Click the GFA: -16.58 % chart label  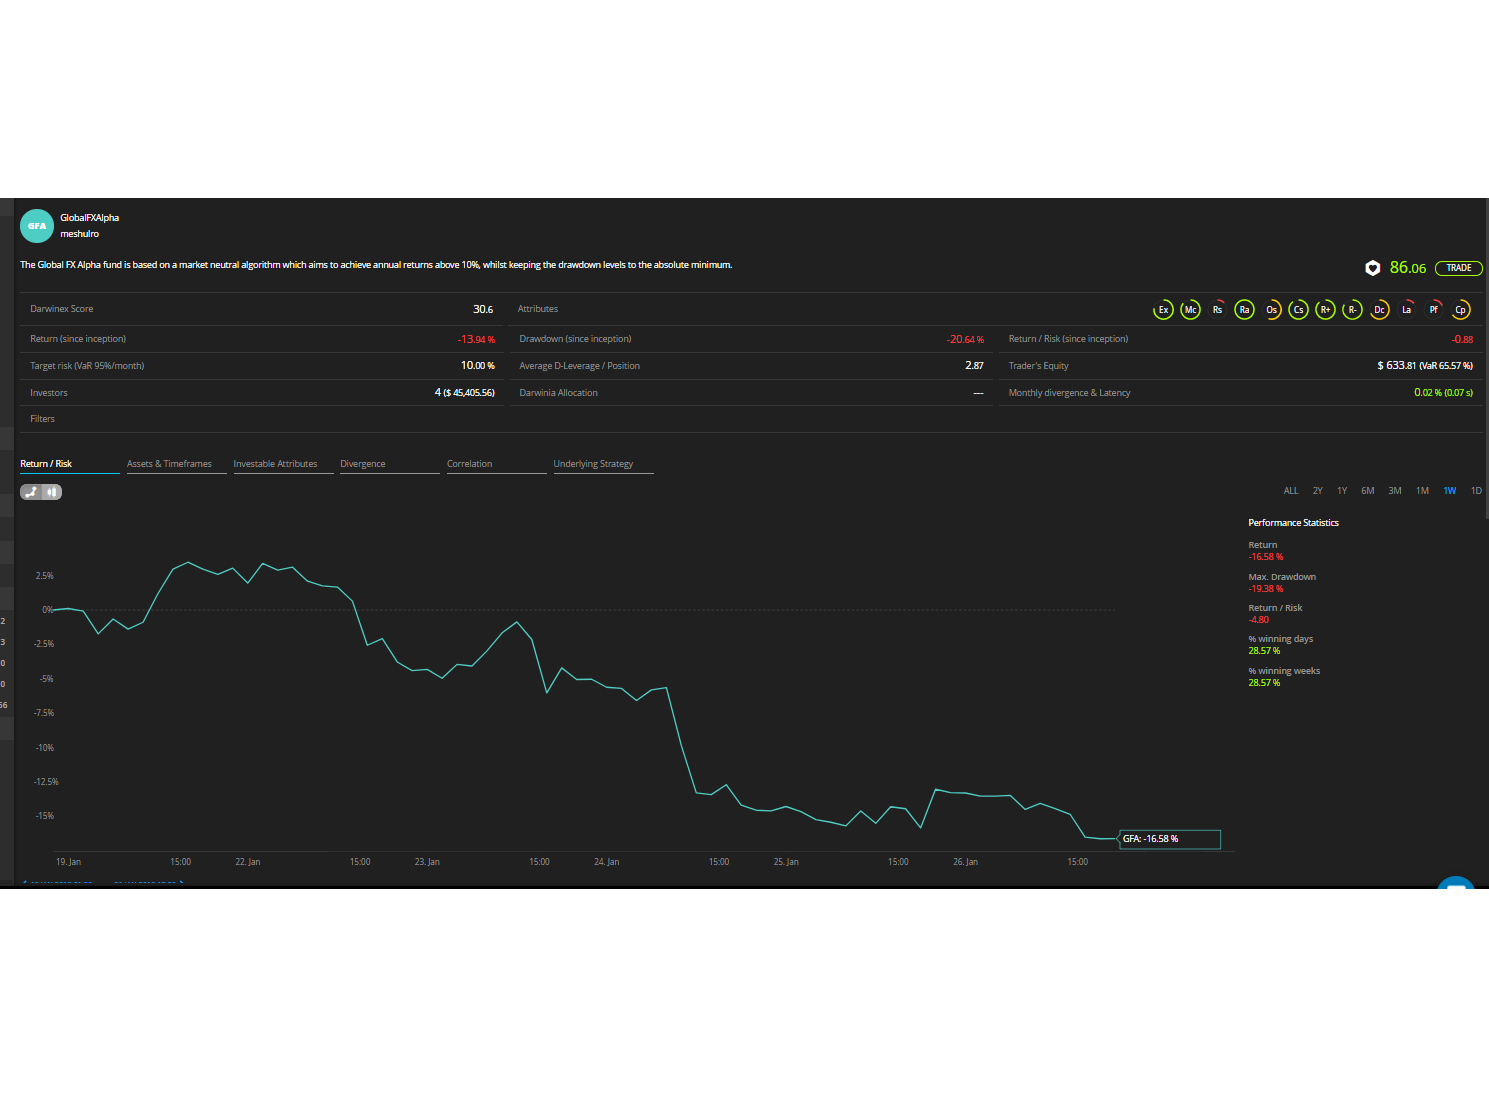click(x=1169, y=839)
